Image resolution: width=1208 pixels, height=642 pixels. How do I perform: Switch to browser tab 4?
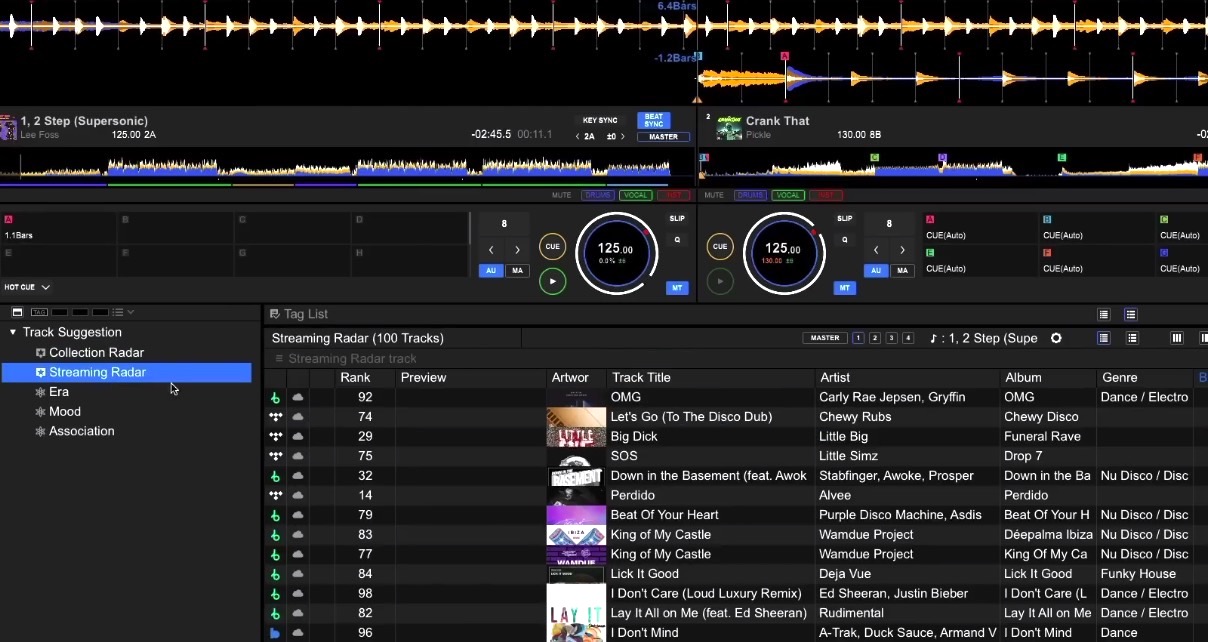[x=906, y=338]
